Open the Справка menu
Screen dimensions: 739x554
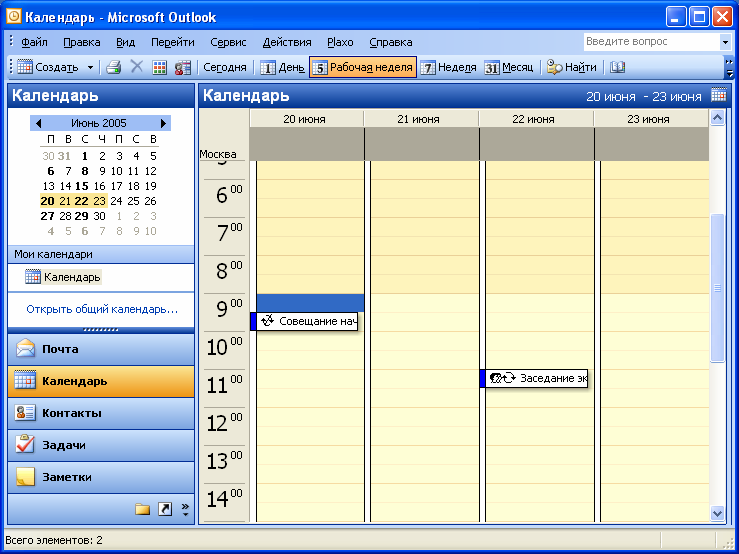(x=390, y=42)
